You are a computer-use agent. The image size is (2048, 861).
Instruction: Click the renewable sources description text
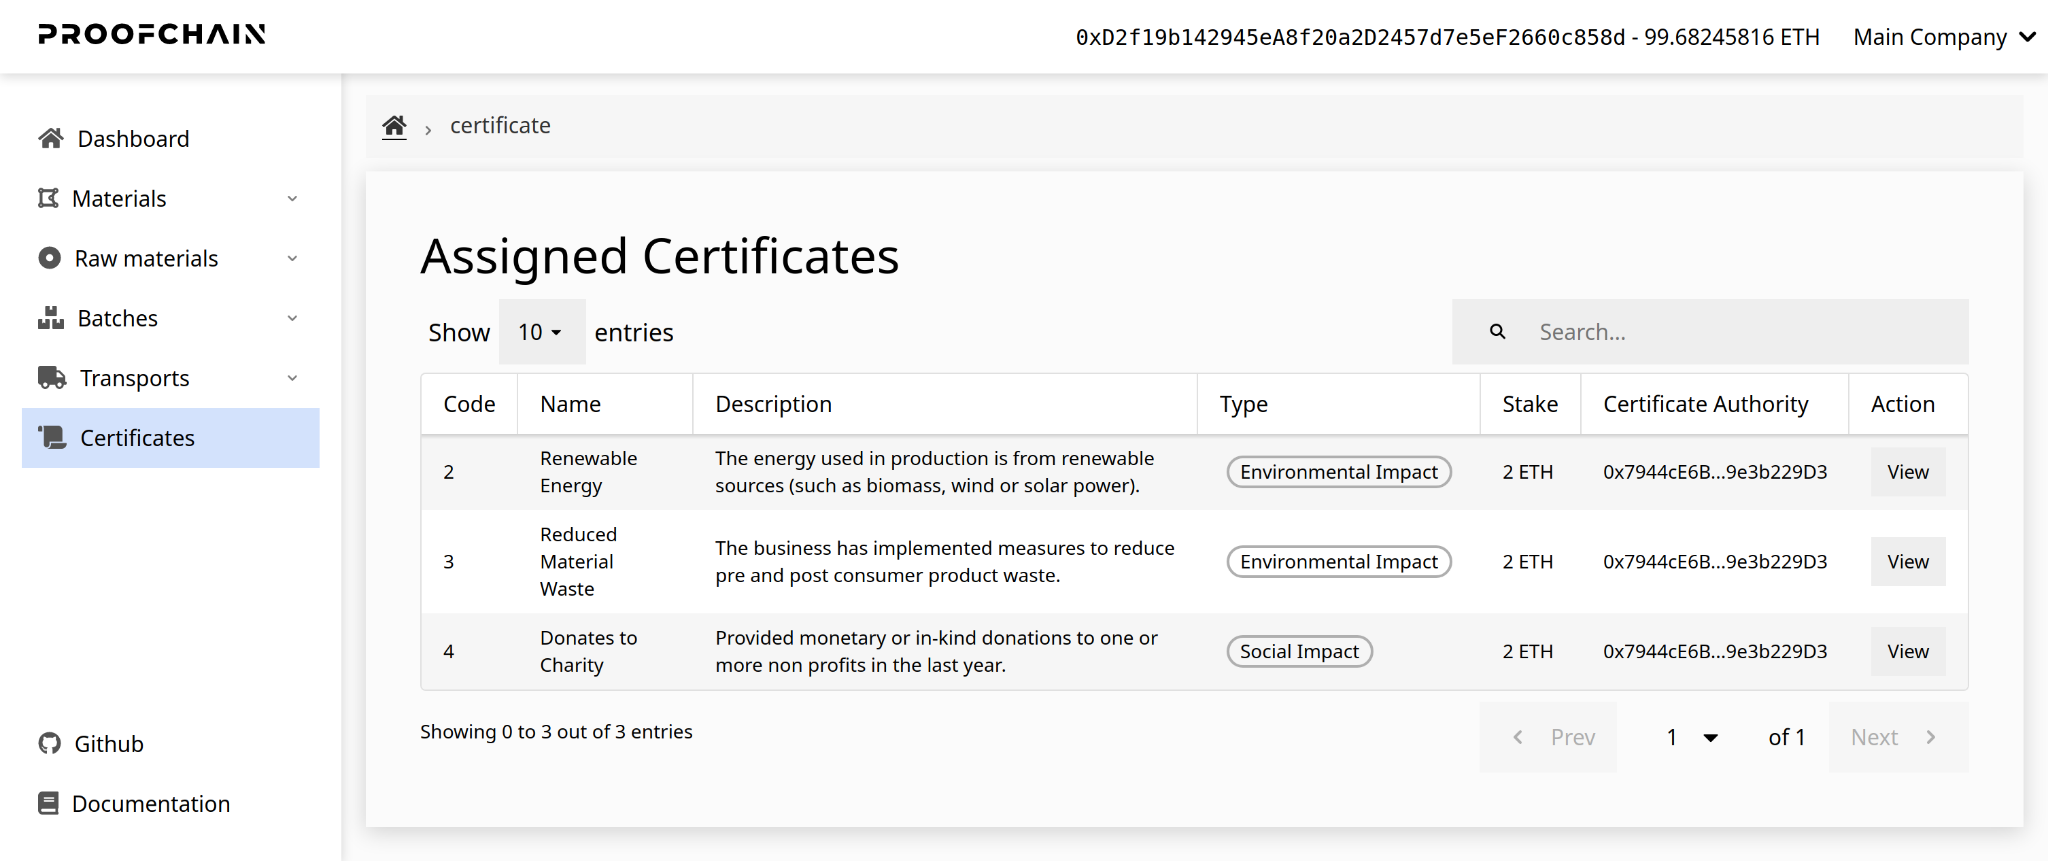pos(934,472)
